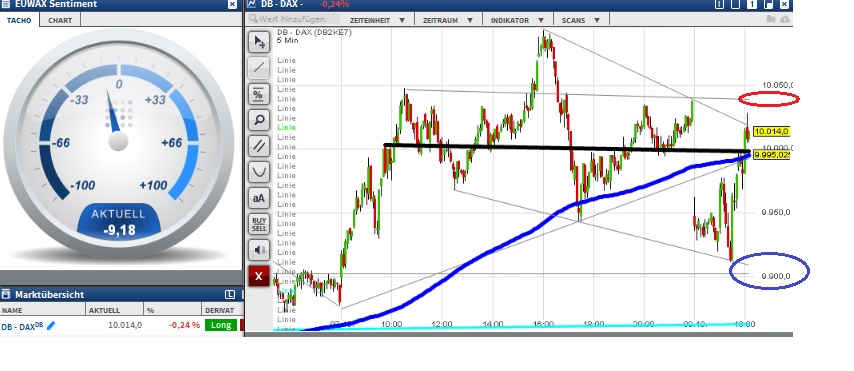Click the chart icon in DB - DAX title bar

pyautogui.click(x=252, y=4)
